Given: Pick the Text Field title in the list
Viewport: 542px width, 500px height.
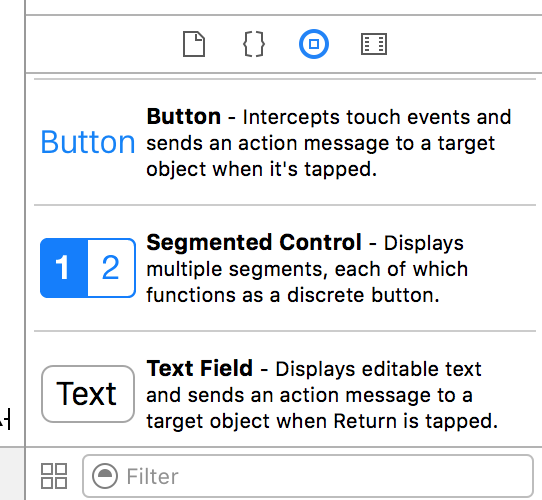Looking at the screenshot, I should pyautogui.click(x=199, y=368).
